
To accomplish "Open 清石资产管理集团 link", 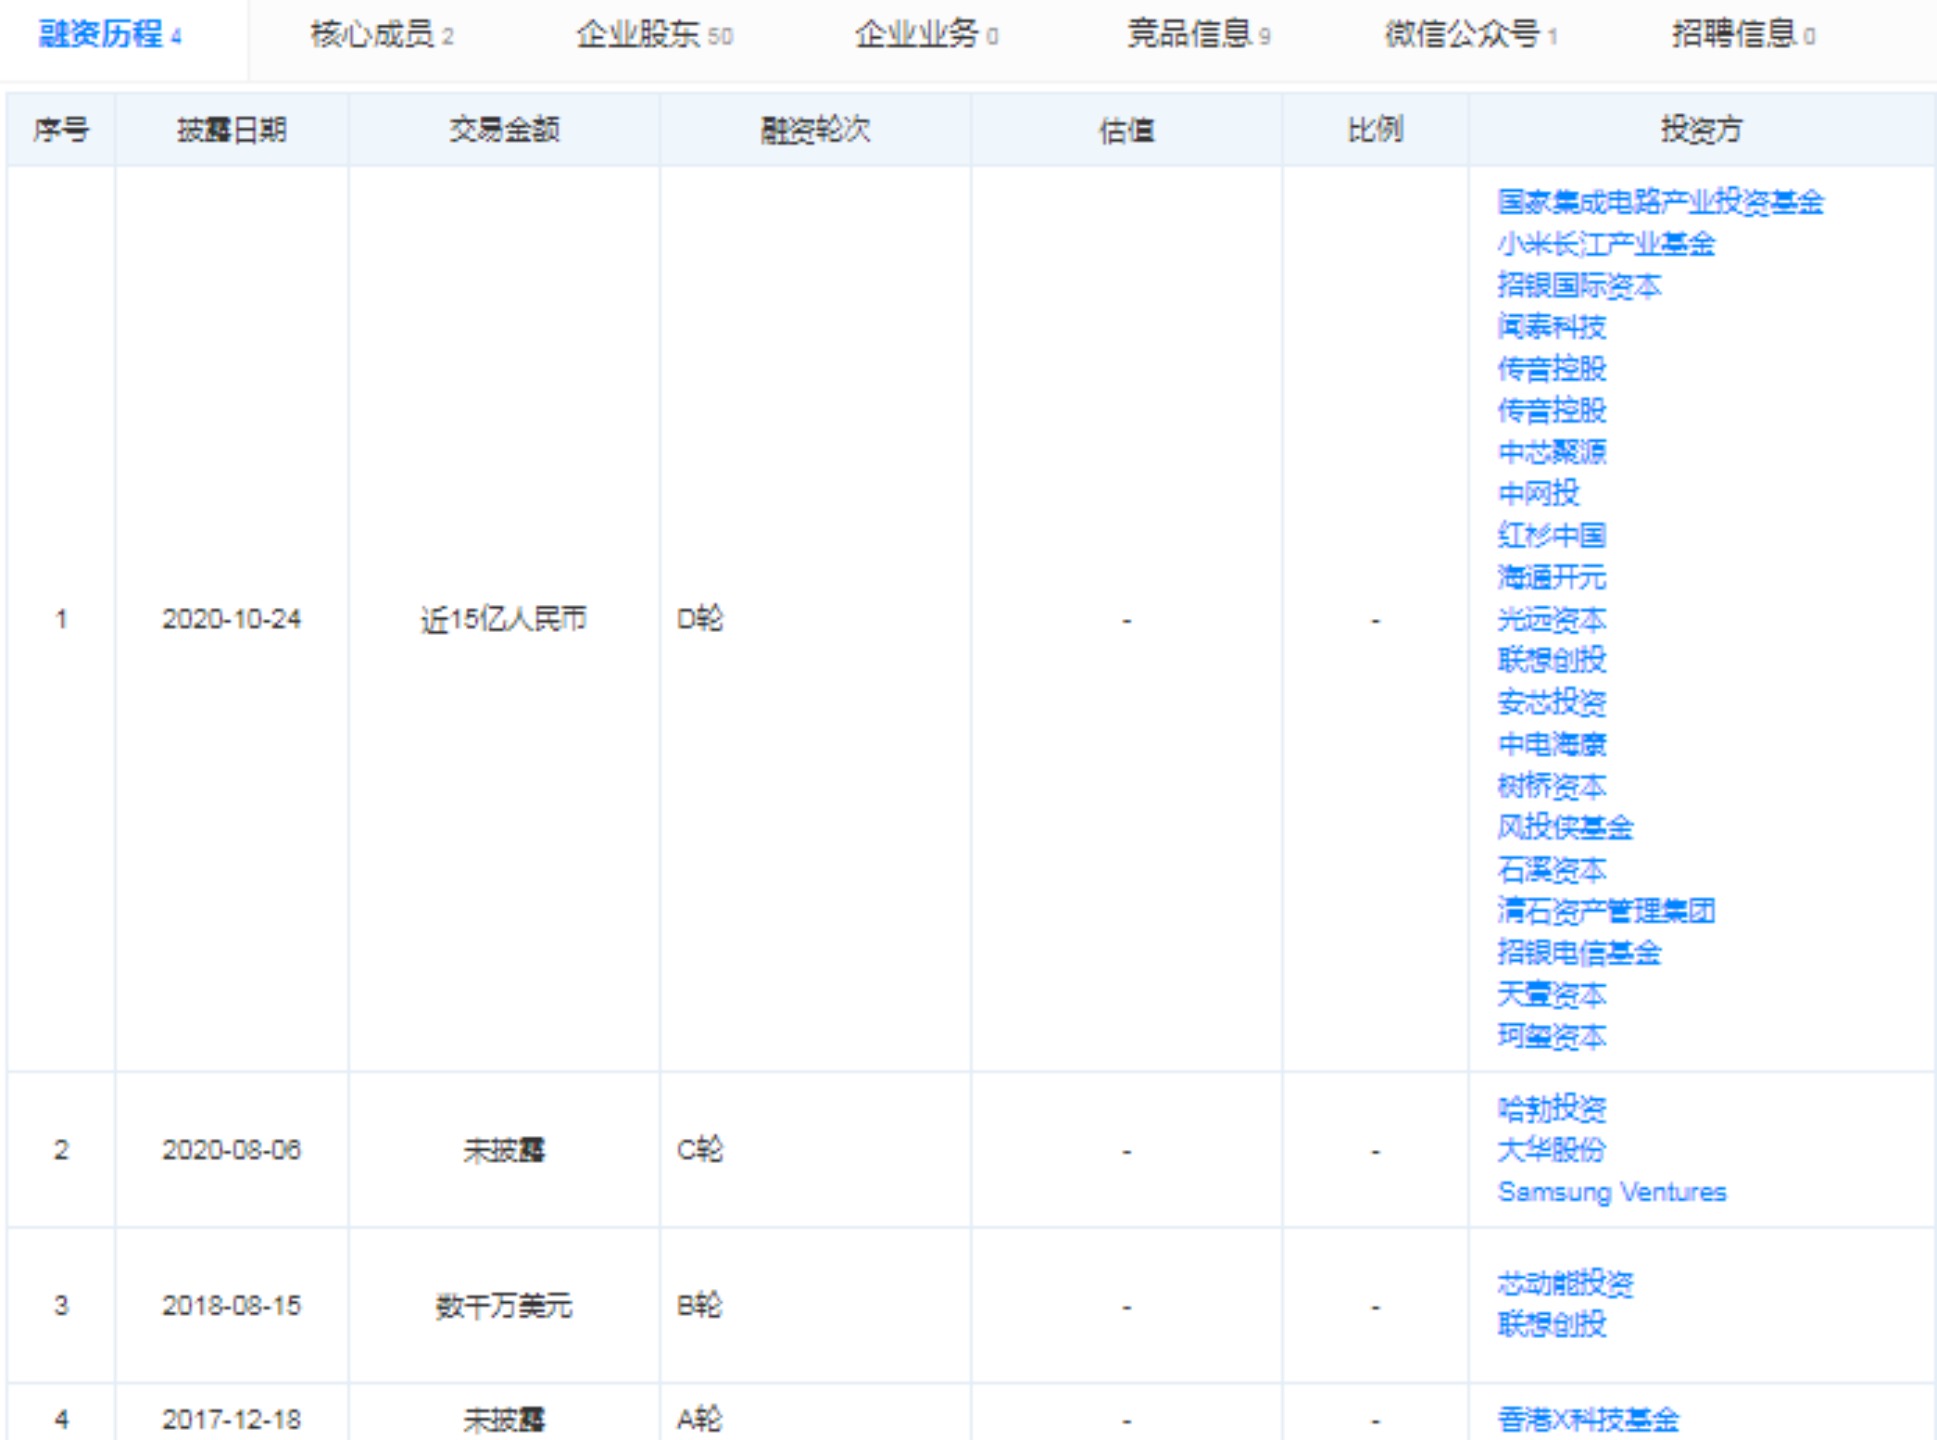I will [1605, 911].
